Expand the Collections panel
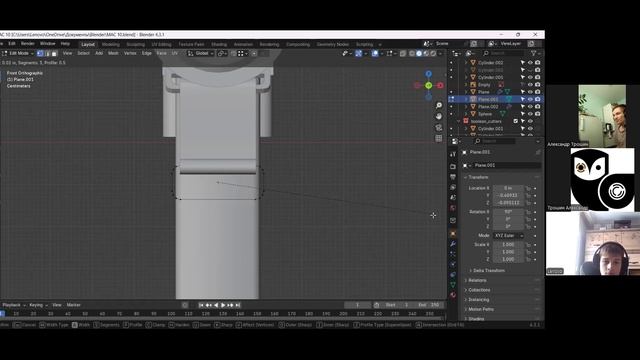 tap(479, 290)
